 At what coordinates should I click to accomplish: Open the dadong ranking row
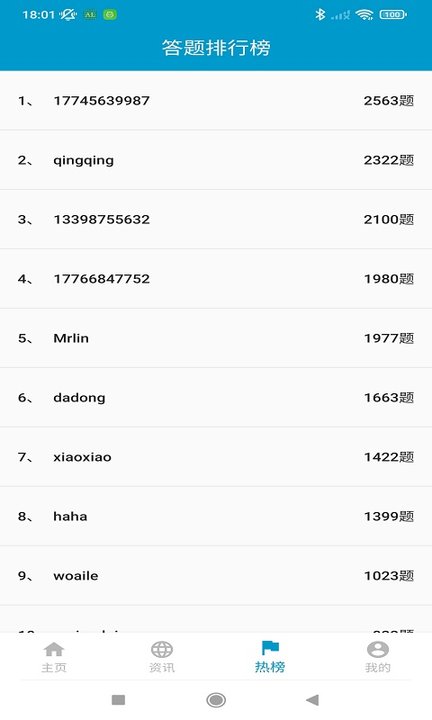click(216, 397)
